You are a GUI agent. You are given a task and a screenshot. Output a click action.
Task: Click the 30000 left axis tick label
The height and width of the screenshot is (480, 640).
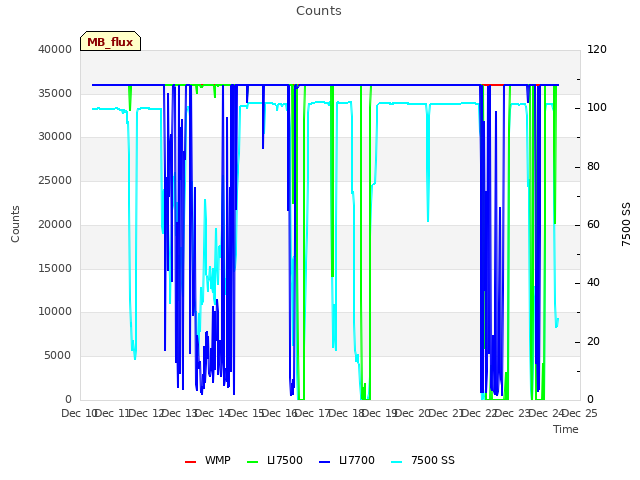pos(55,136)
